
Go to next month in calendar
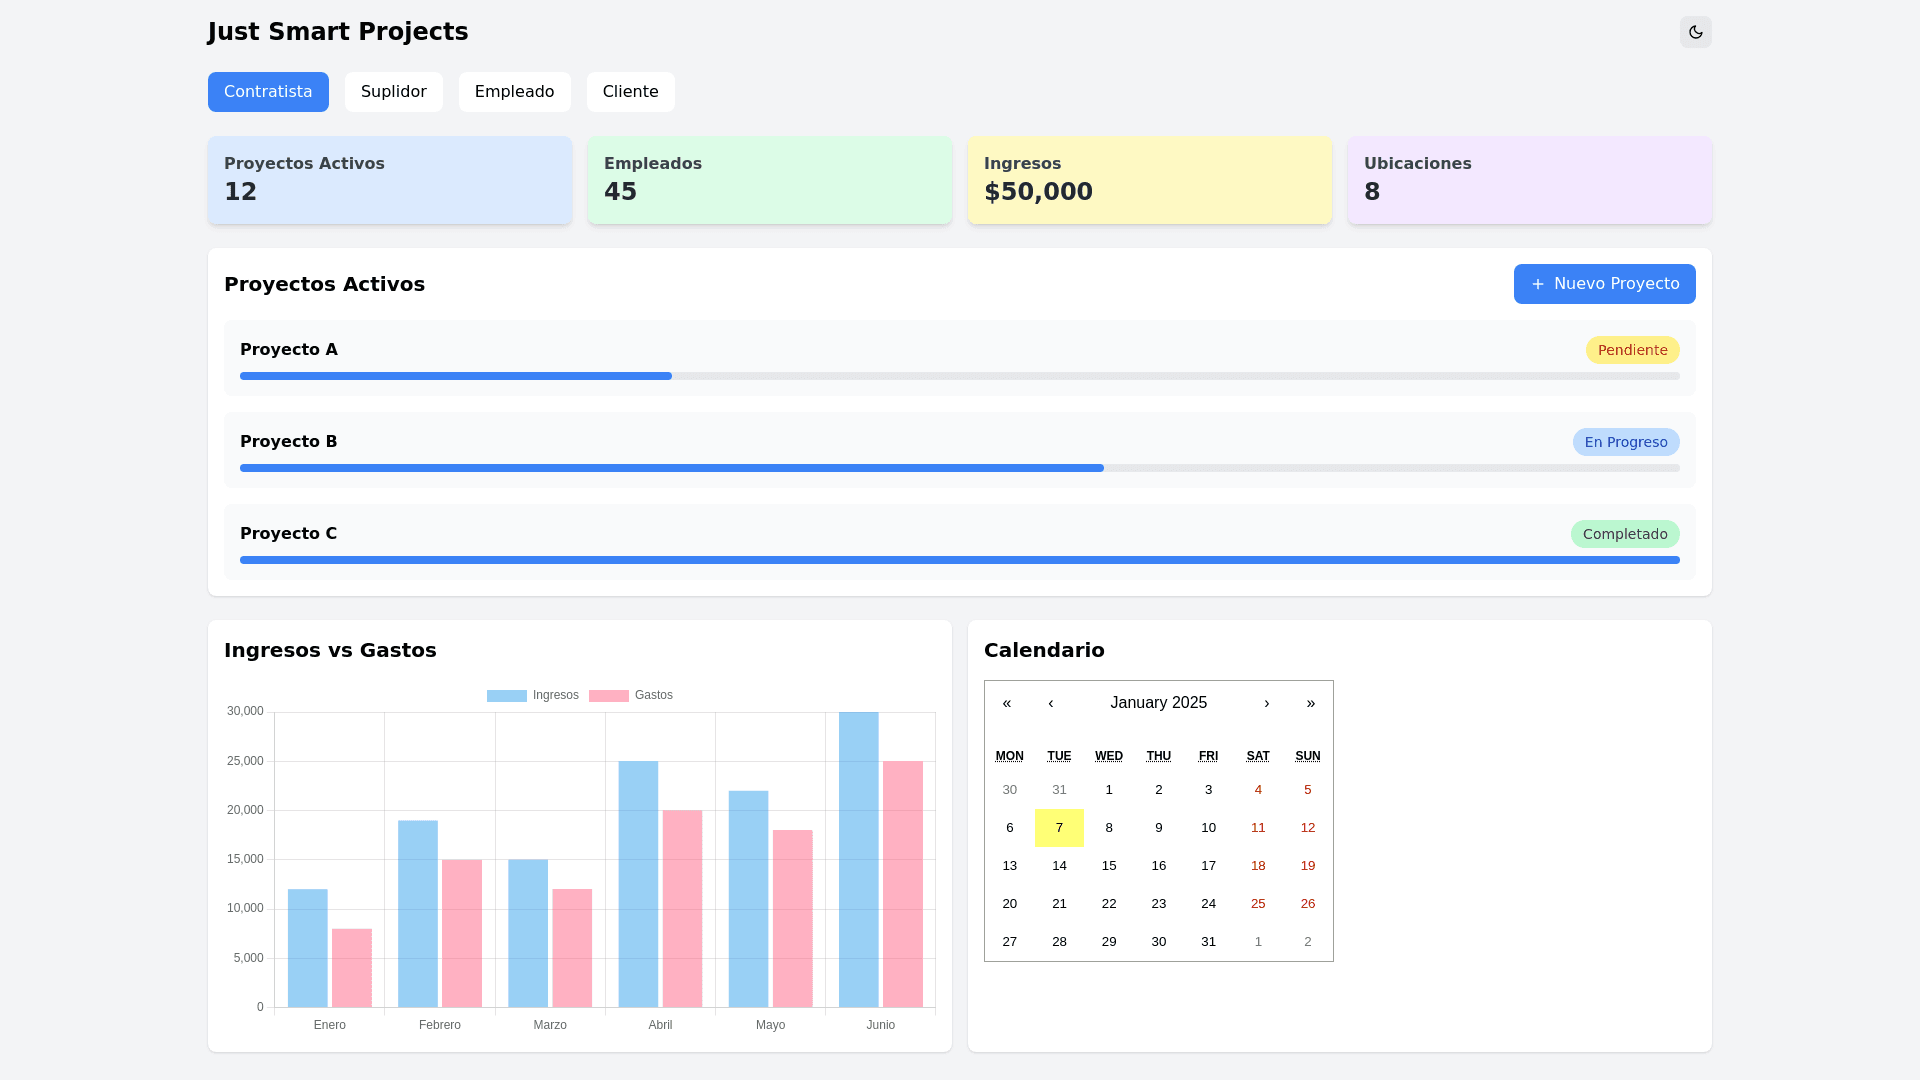[1266, 703]
